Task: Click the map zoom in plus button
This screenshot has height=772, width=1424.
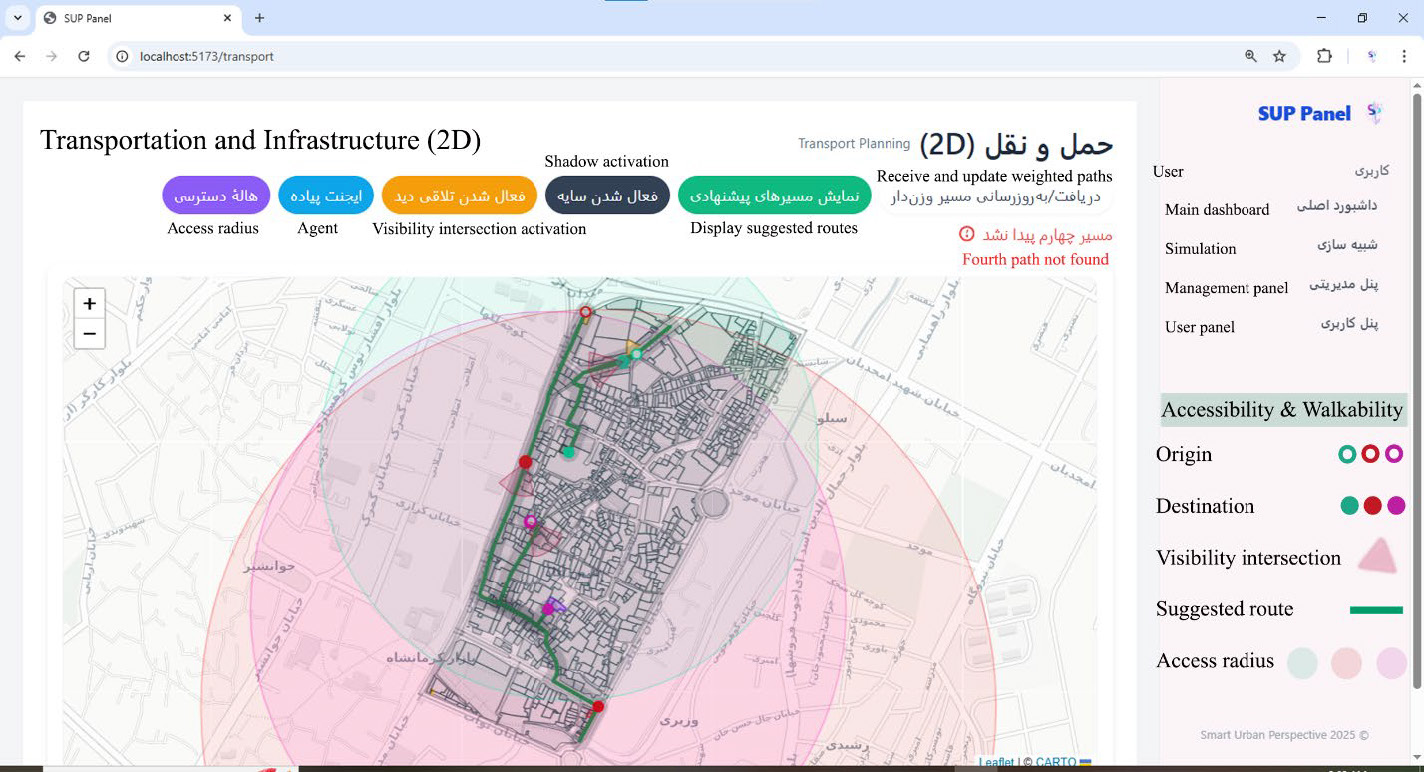Action: pyautogui.click(x=89, y=304)
